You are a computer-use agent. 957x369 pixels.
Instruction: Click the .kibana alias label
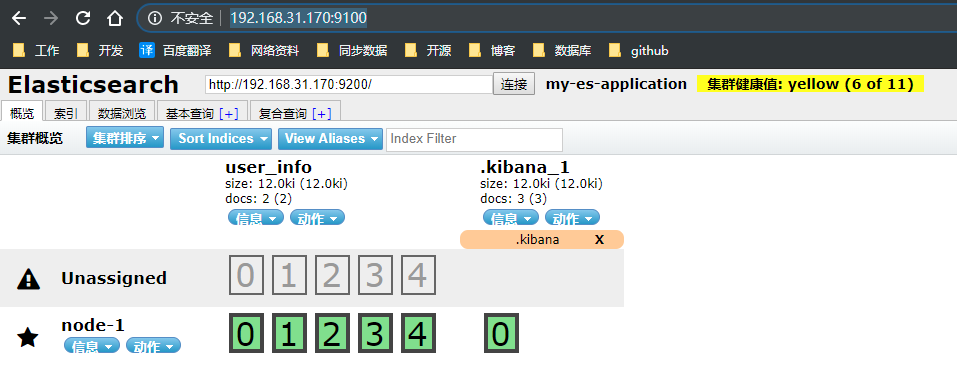pyautogui.click(x=537, y=240)
